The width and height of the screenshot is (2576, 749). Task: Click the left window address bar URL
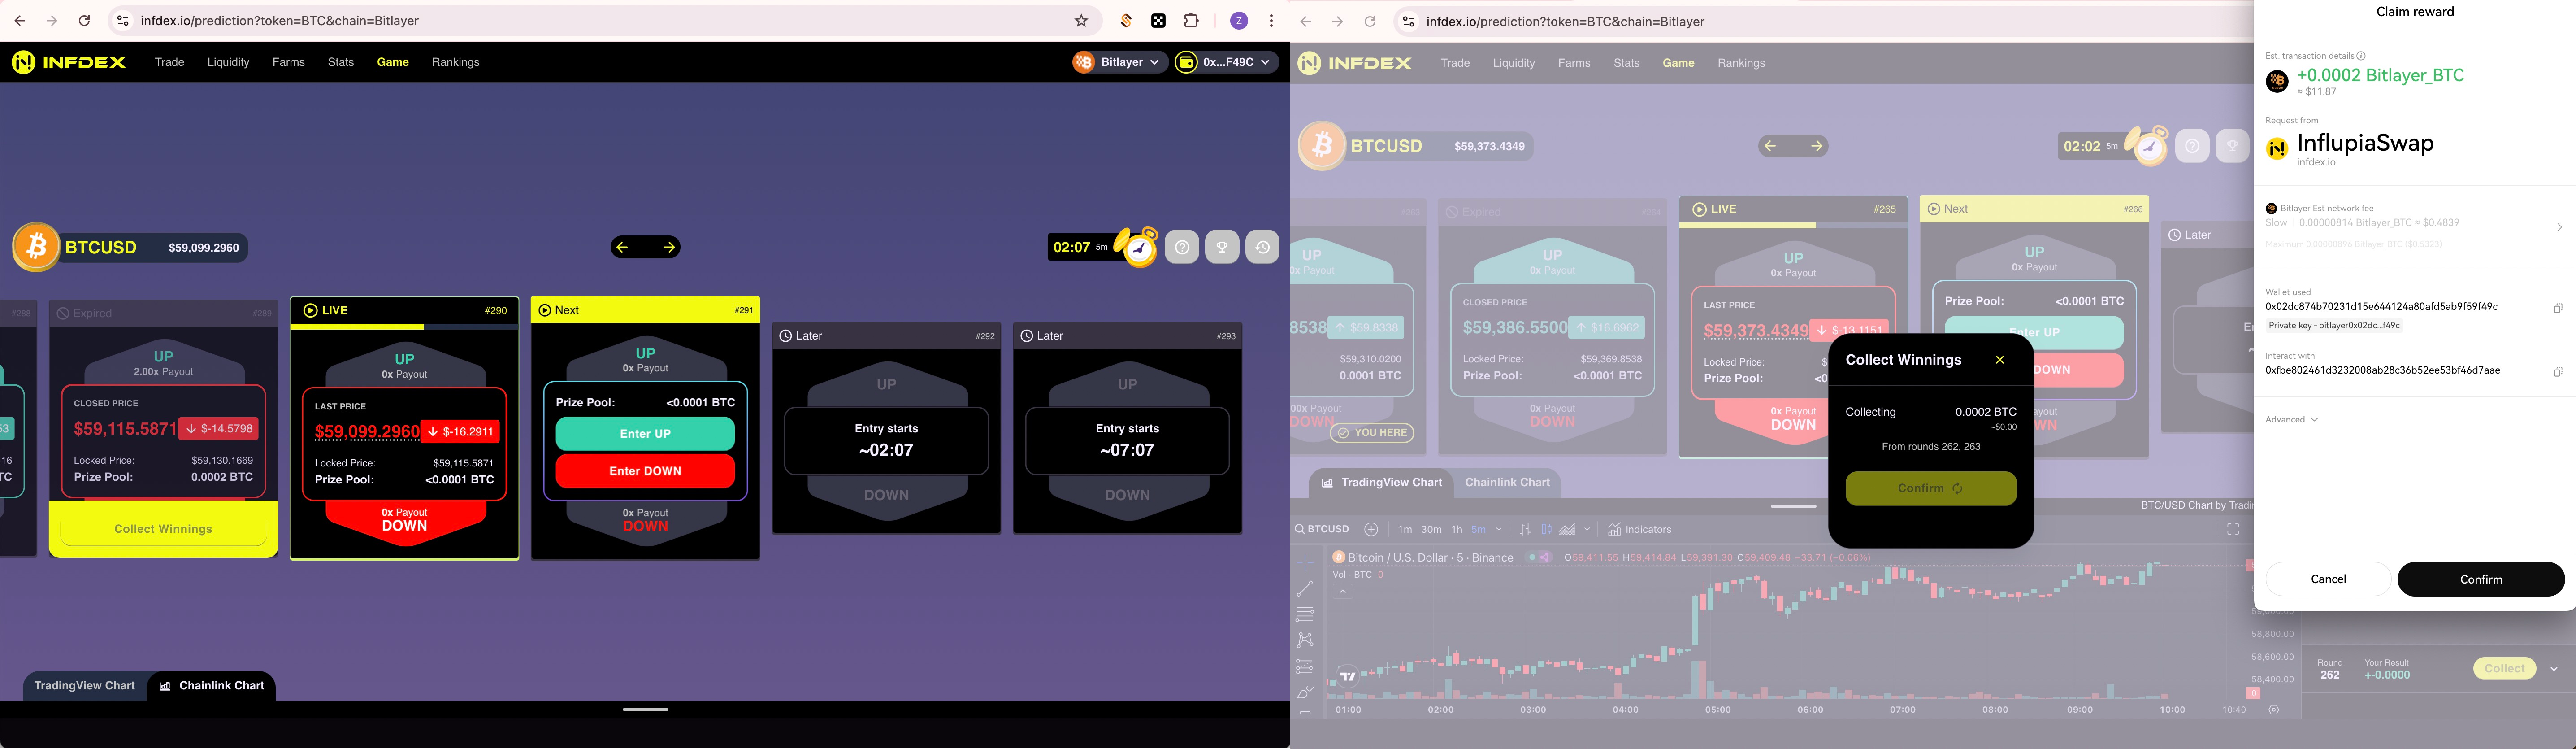(x=280, y=21)
